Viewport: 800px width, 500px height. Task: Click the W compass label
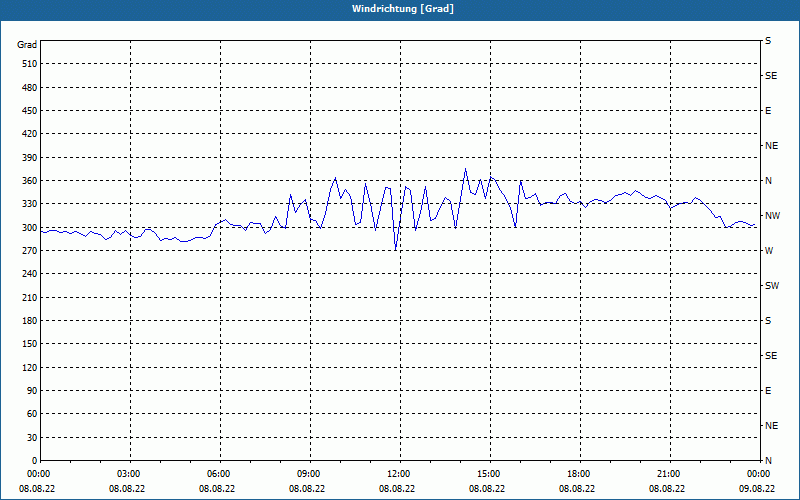(x=769, y=251)
